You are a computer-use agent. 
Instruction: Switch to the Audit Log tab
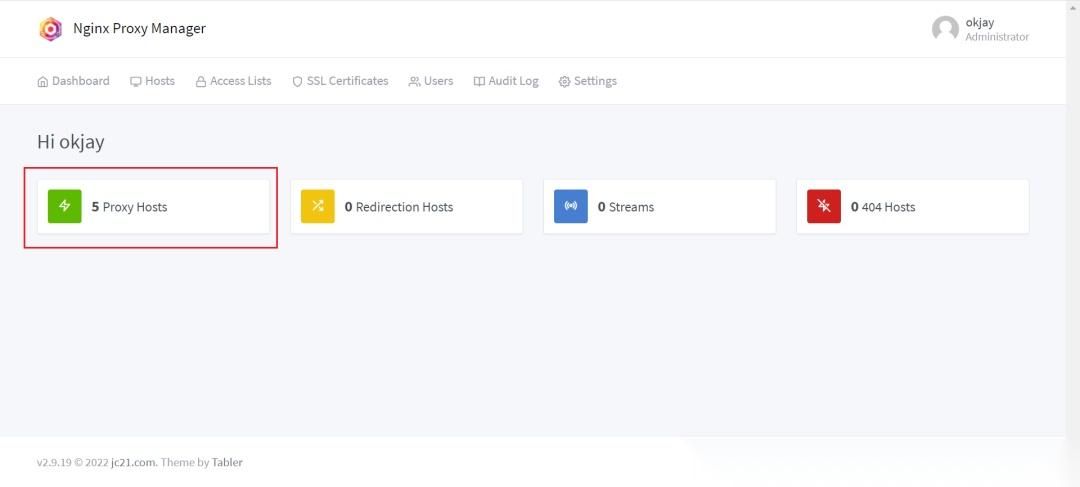coord(506,81)
